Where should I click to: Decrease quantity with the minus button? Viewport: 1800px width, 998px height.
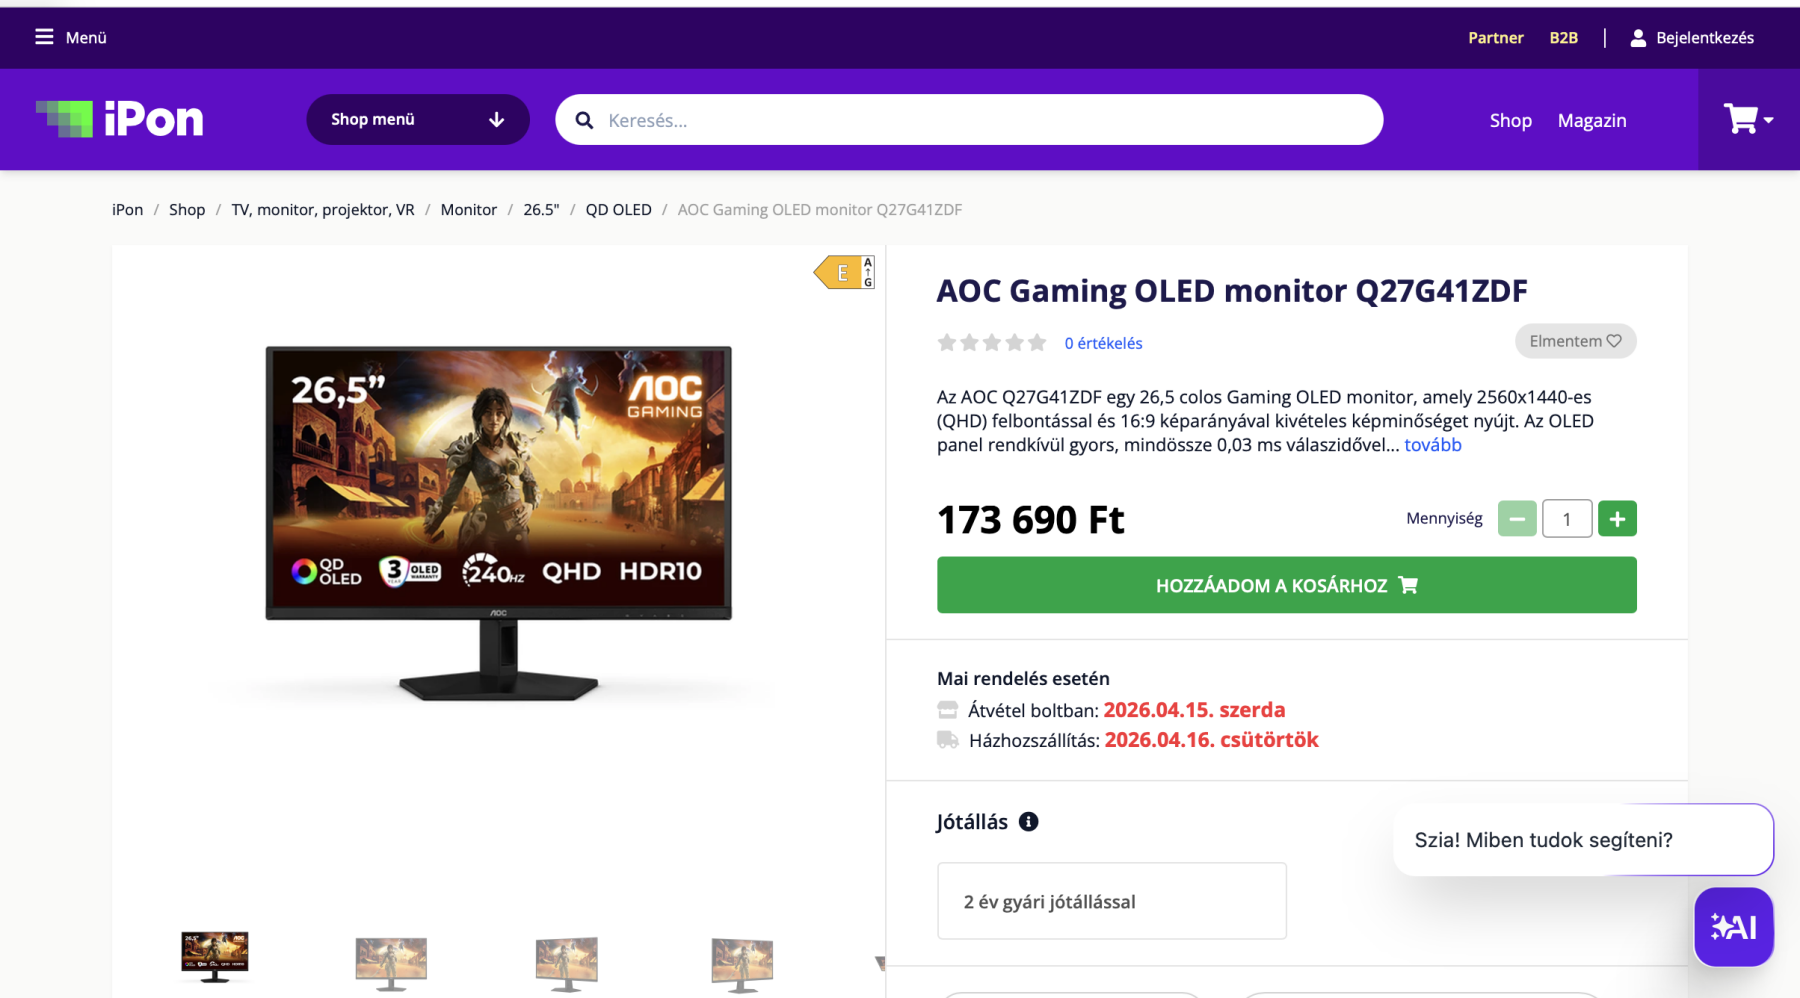(x=1517, y=518)
